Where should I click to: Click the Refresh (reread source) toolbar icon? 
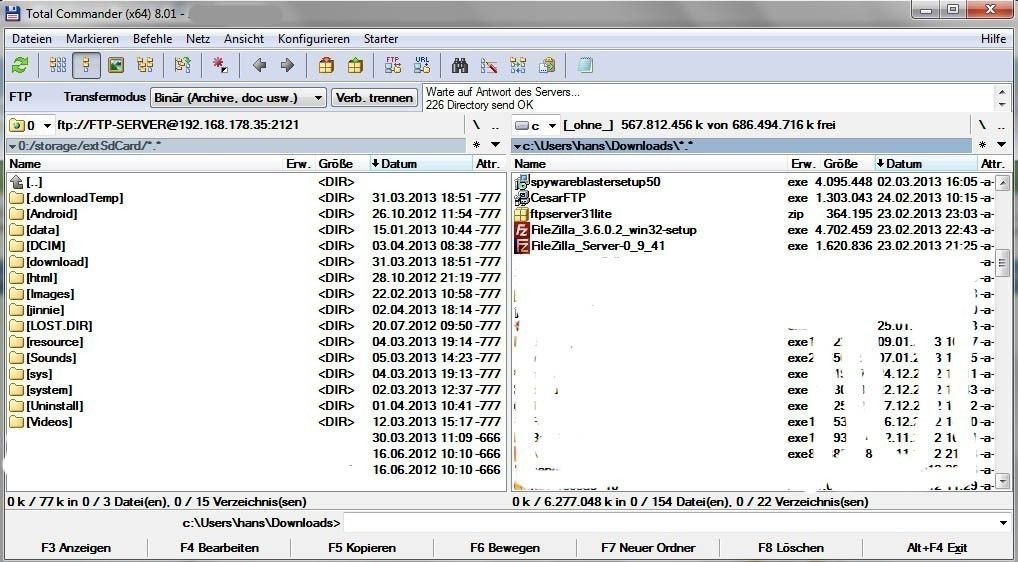(x=20, y=66)
